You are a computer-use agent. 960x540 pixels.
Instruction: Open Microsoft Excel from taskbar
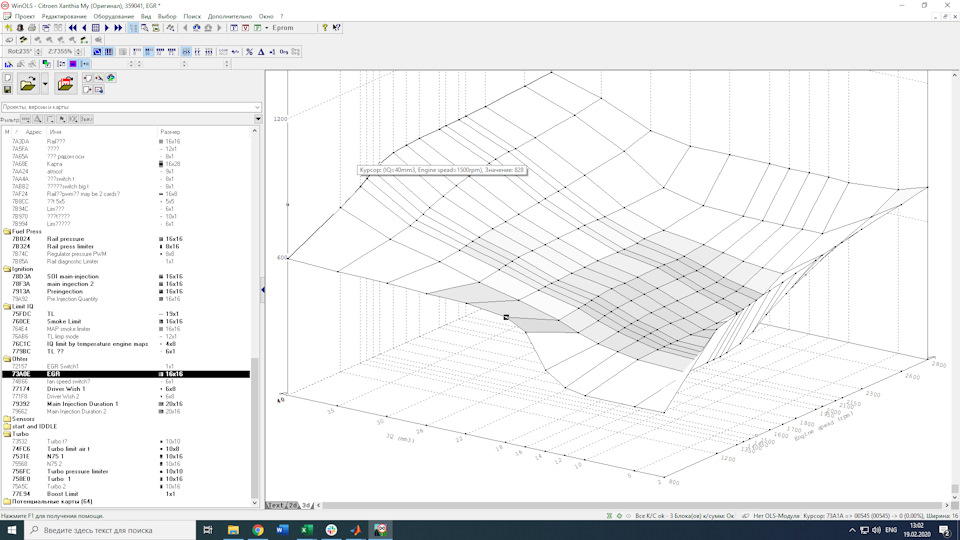pos(307,530)
